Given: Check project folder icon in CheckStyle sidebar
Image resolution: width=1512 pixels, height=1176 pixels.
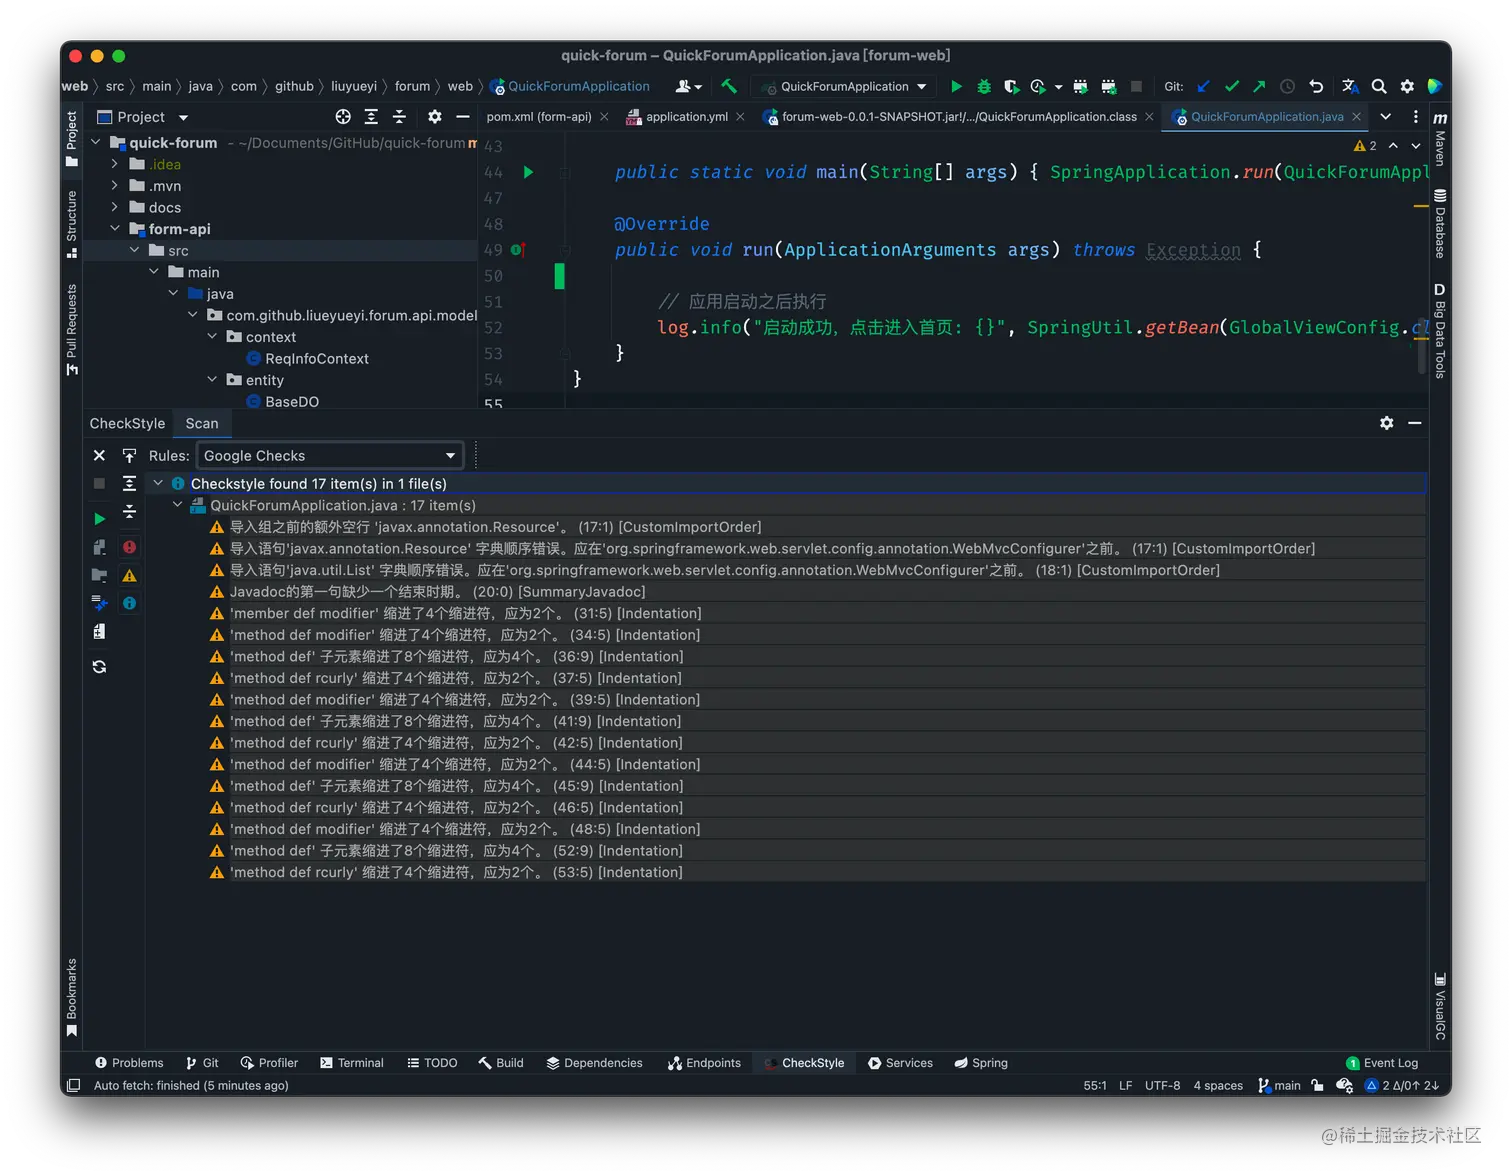Looking at the screenshot, I should (99, 575).
